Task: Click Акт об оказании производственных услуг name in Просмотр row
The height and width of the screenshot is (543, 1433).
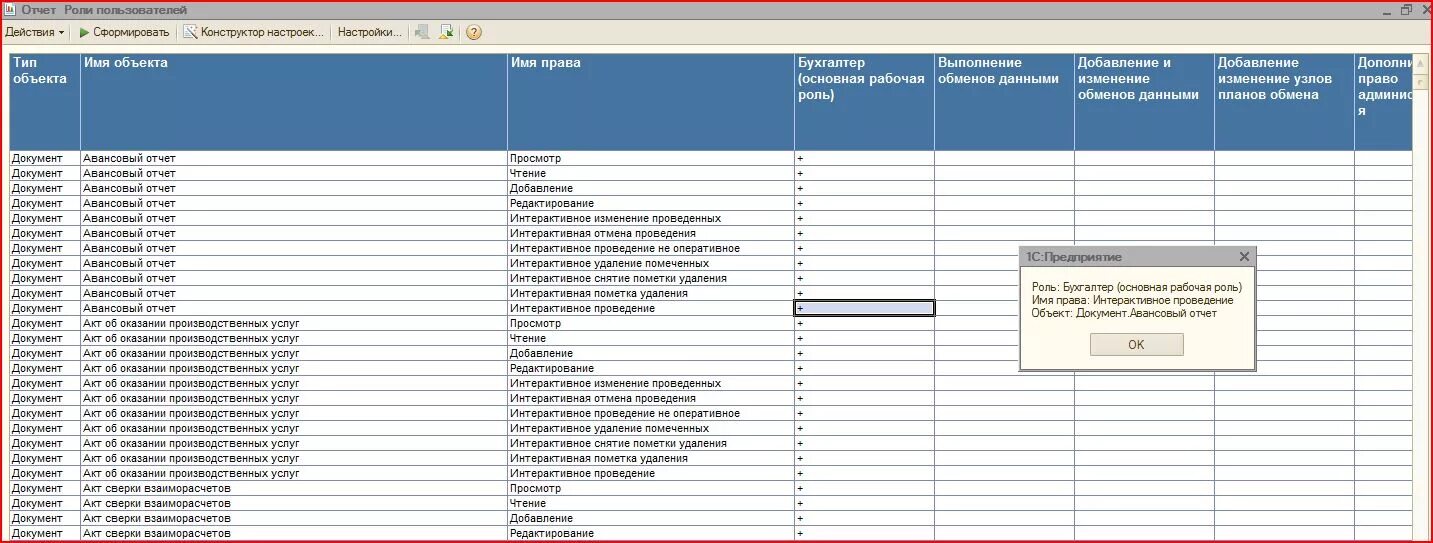Action: (x=294, y=323)
